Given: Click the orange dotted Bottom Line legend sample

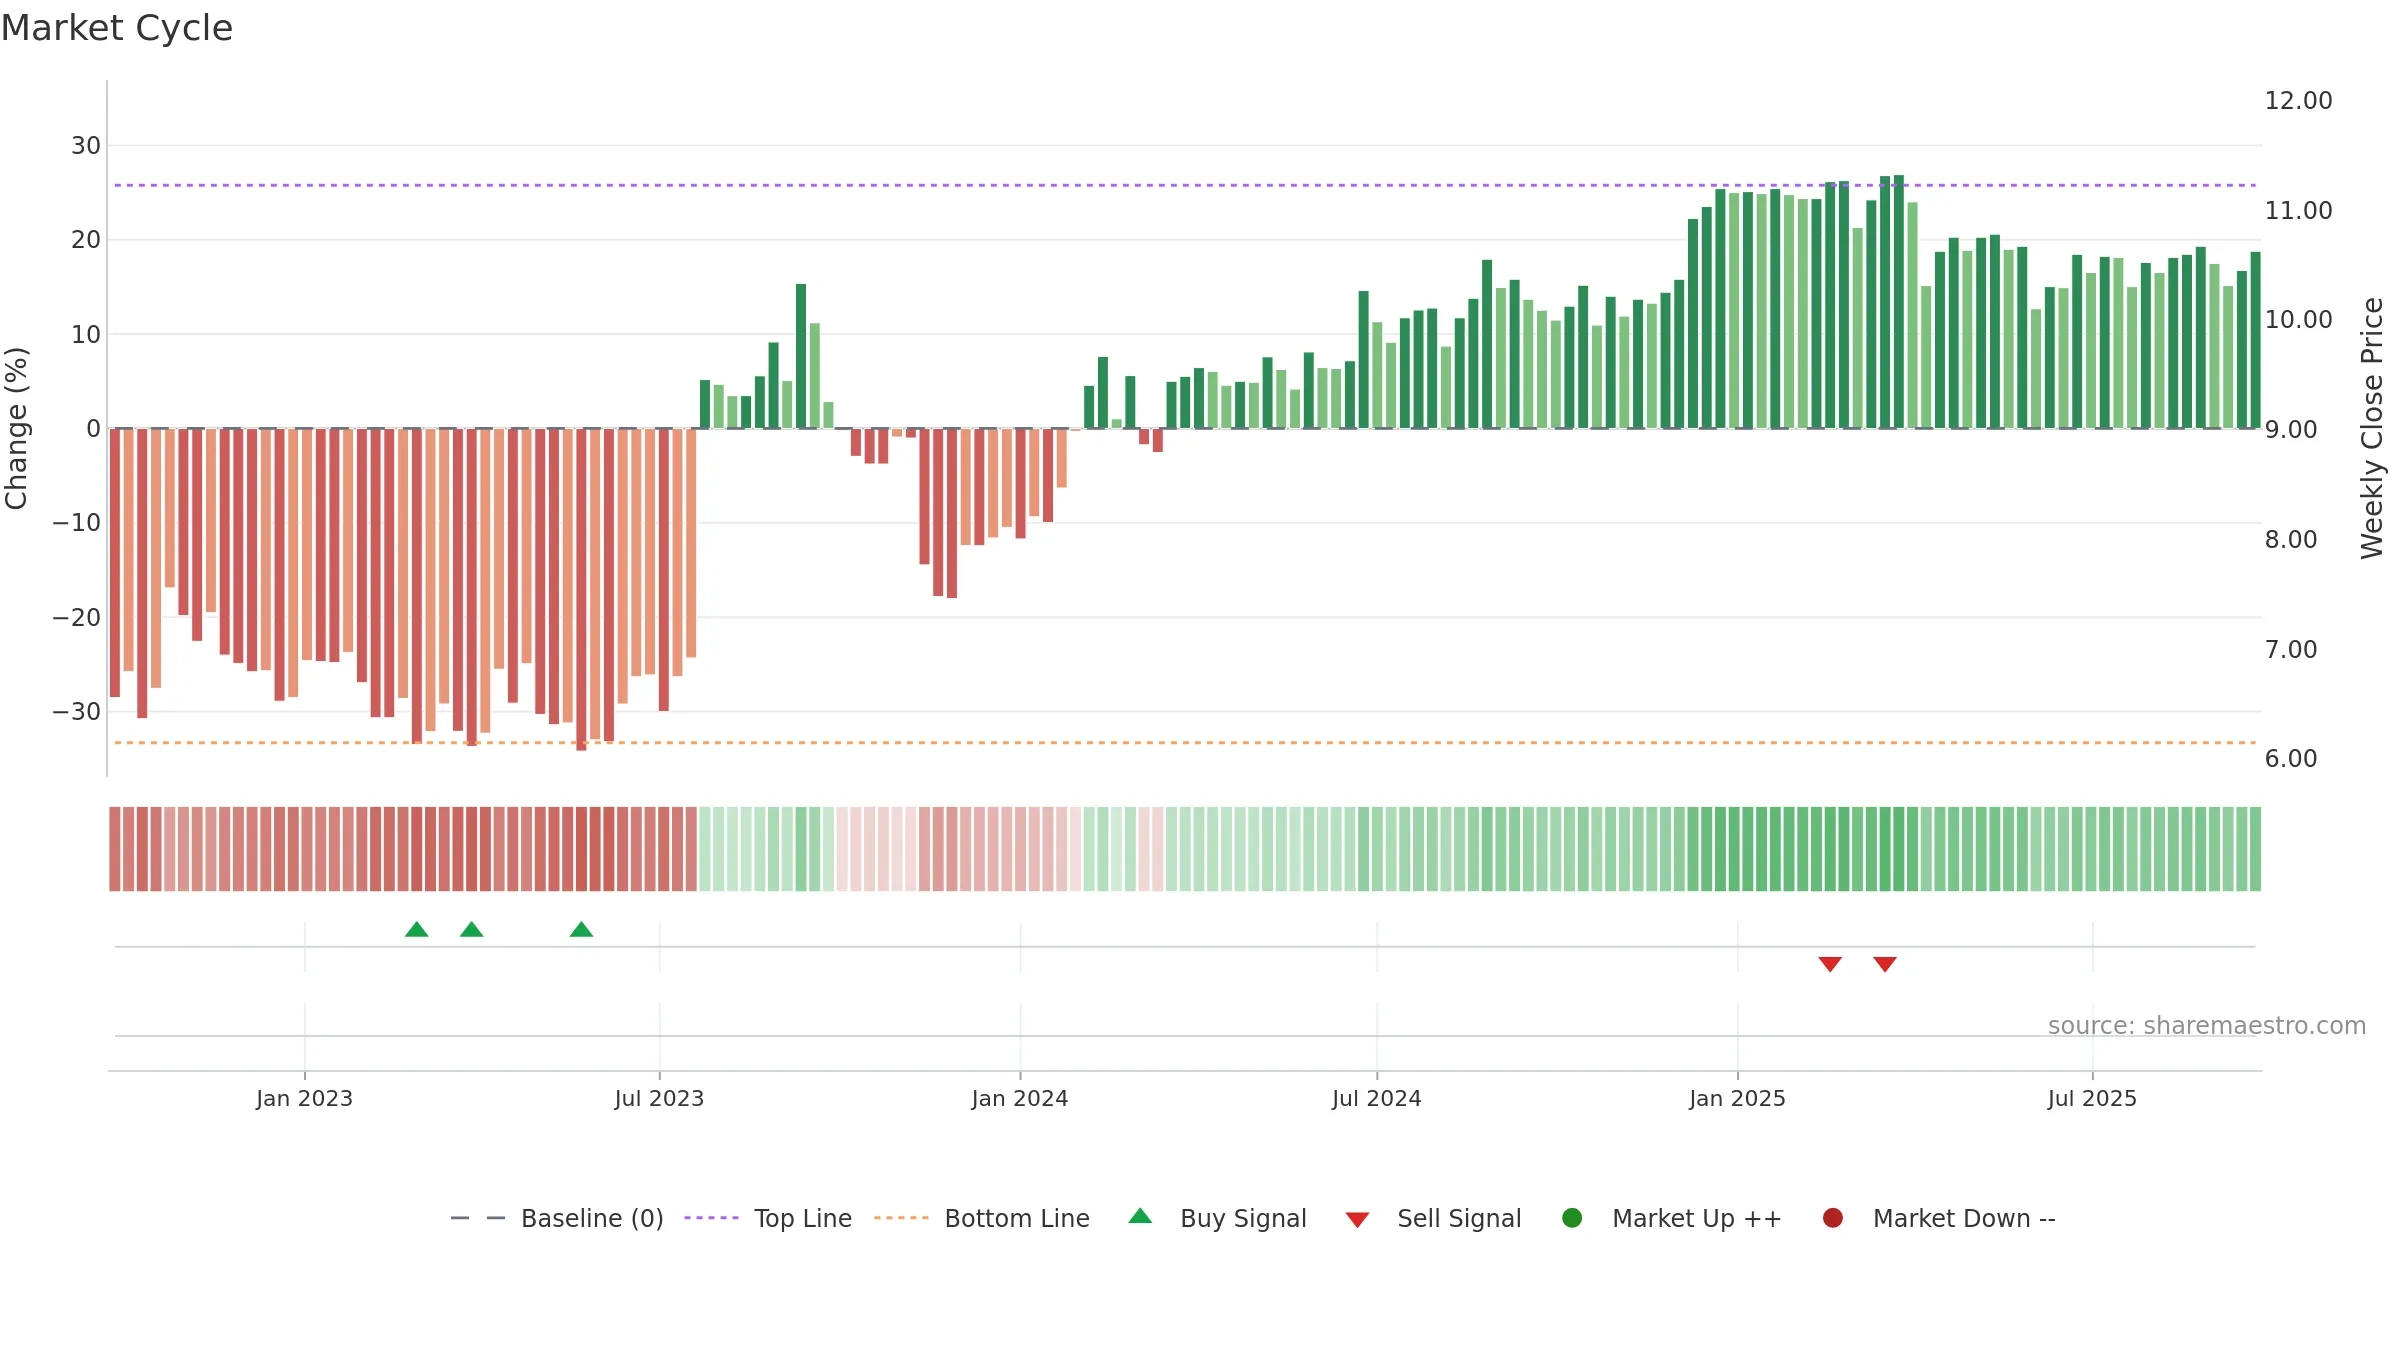Looking at the screenshot, I should tap(901, 1218).
